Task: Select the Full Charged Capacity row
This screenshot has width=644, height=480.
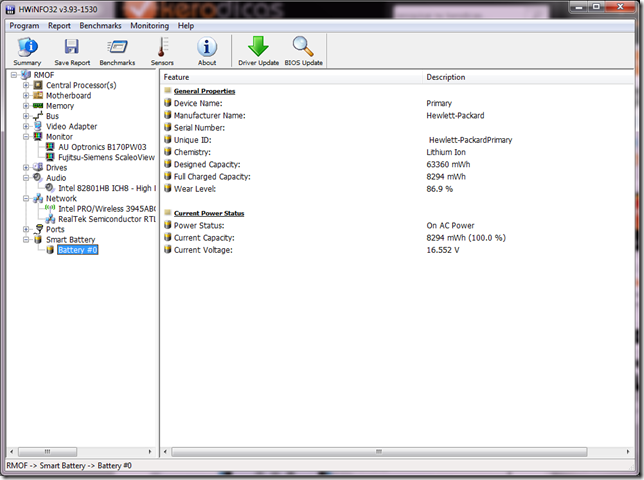Action: (x=398, y=177)
